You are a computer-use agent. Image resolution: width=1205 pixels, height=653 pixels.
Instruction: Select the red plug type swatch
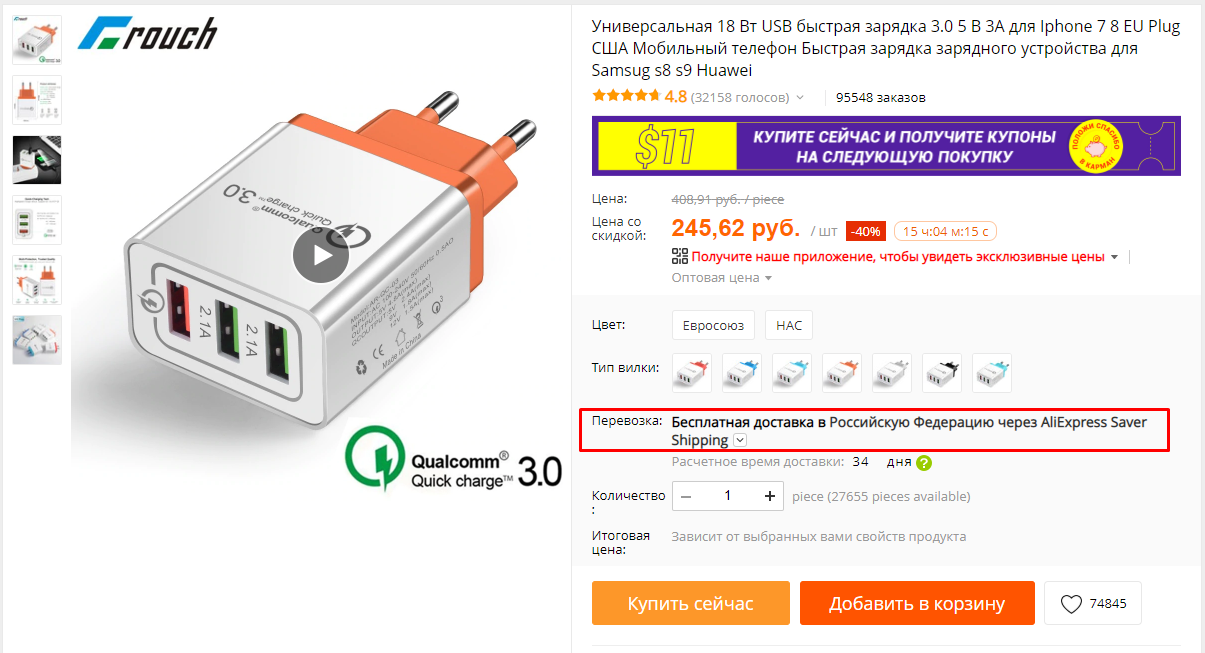click(x=692, y=372)
